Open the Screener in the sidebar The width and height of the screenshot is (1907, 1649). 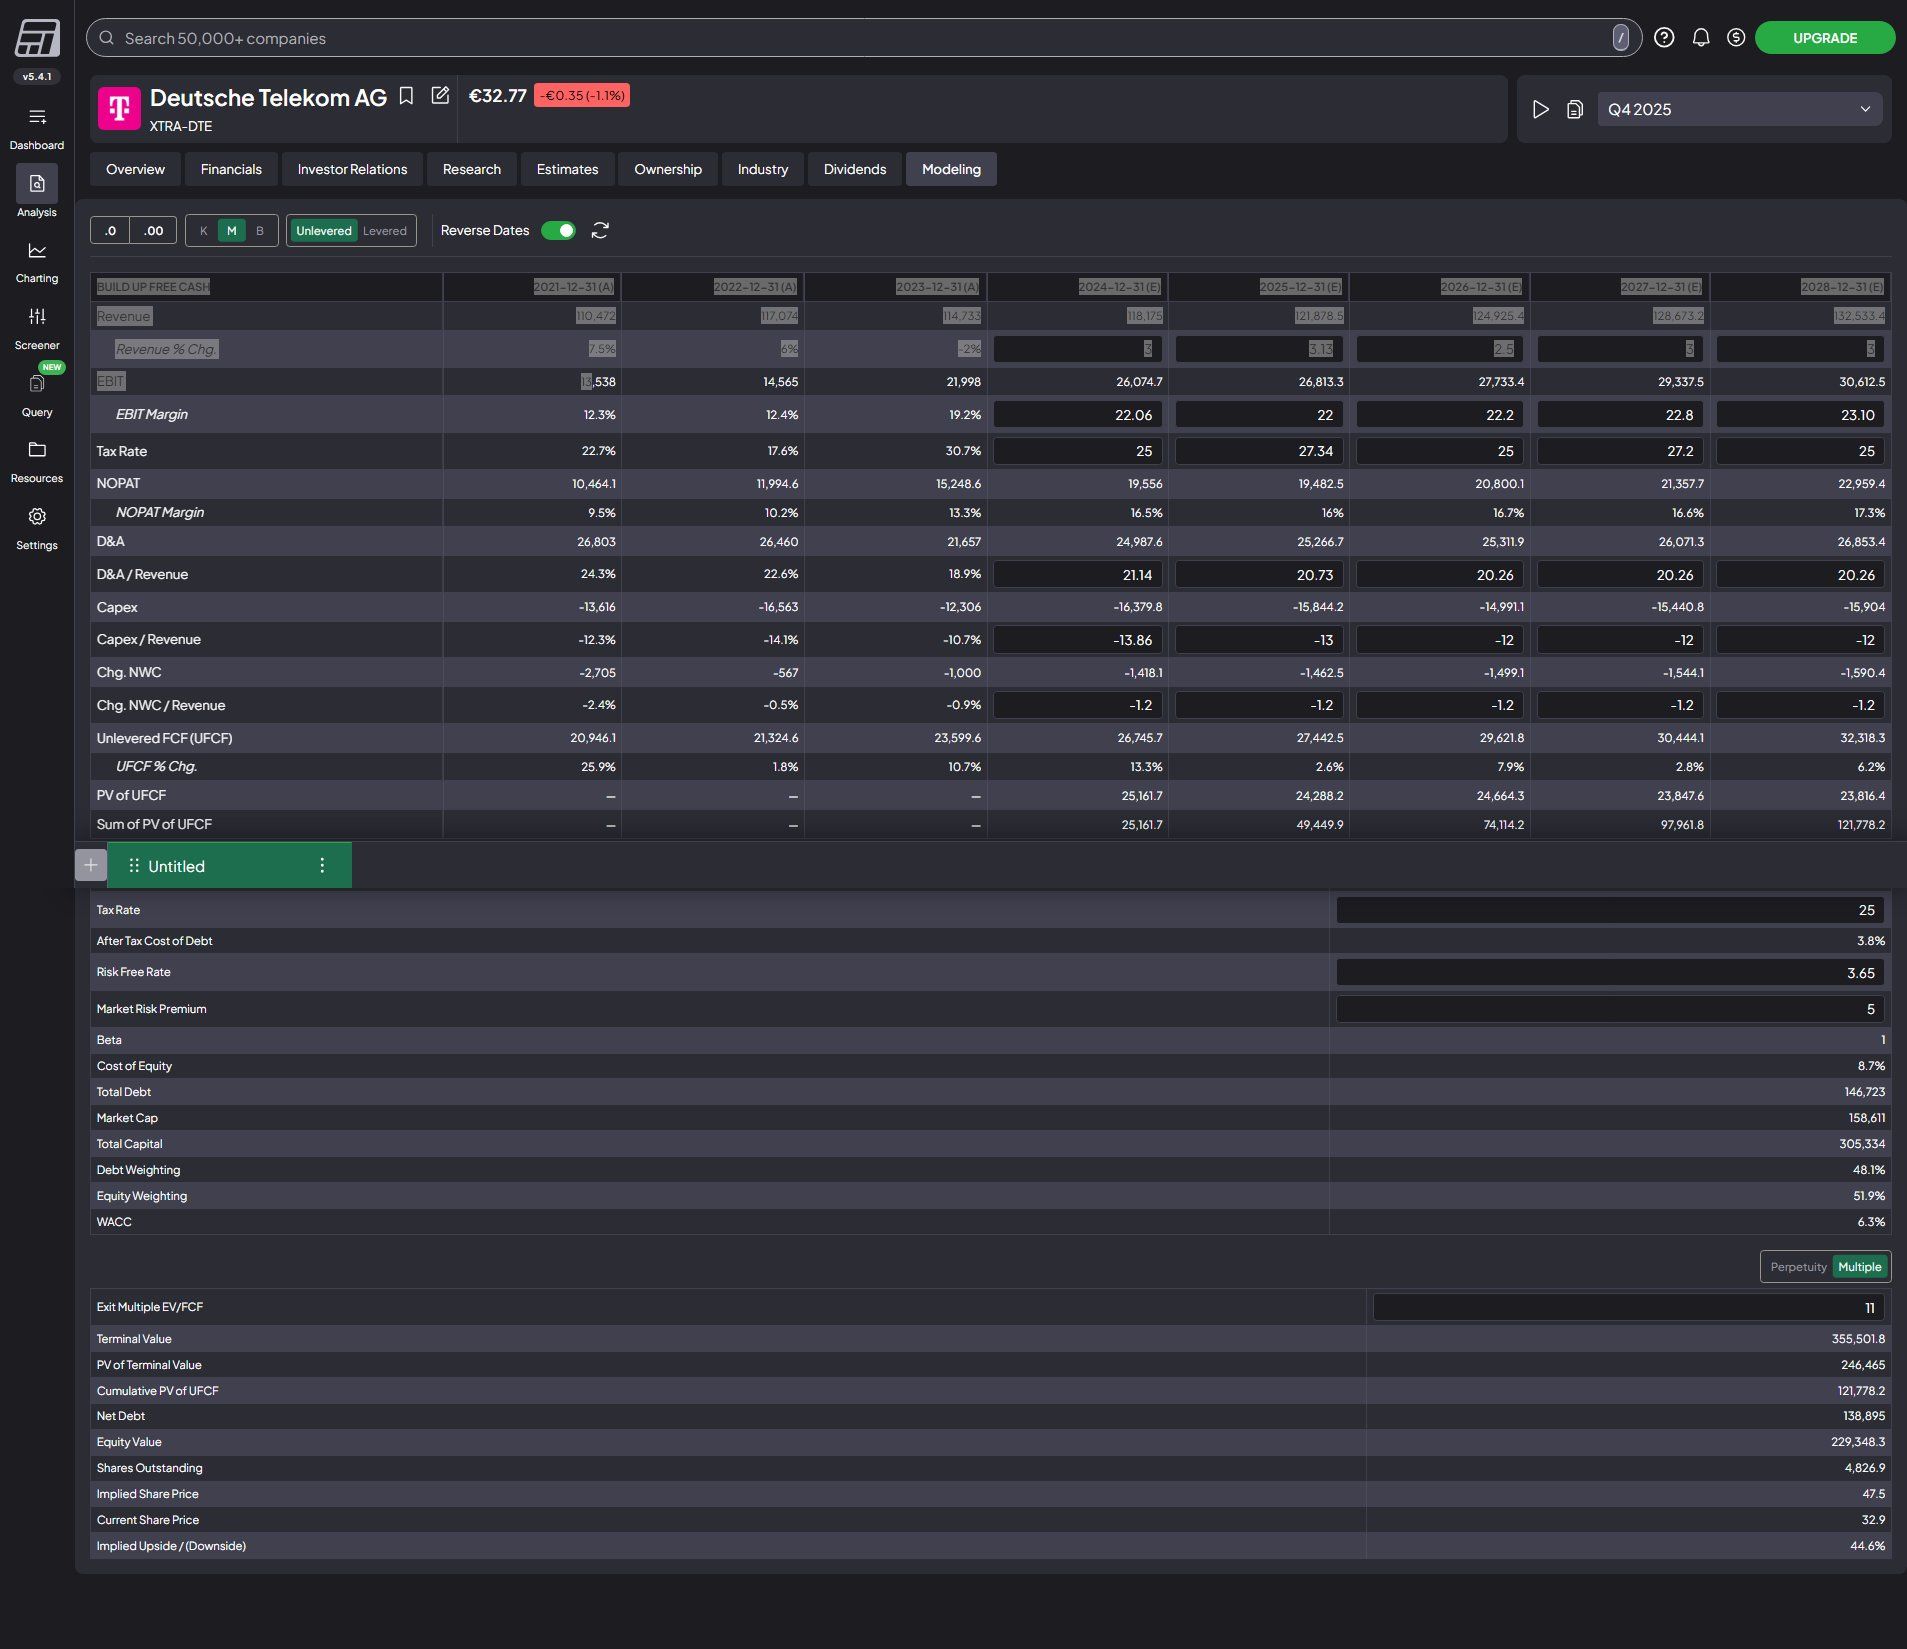point(37,328)
